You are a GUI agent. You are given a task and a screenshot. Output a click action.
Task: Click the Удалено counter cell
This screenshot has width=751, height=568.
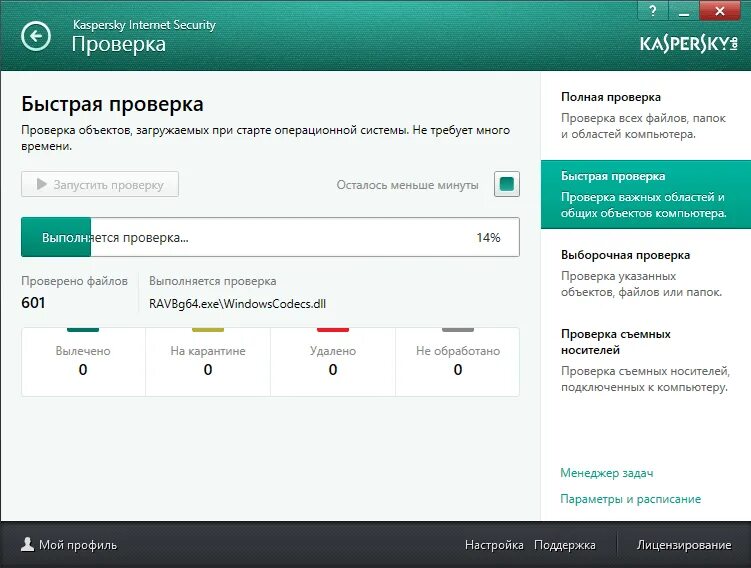(333, 362)
